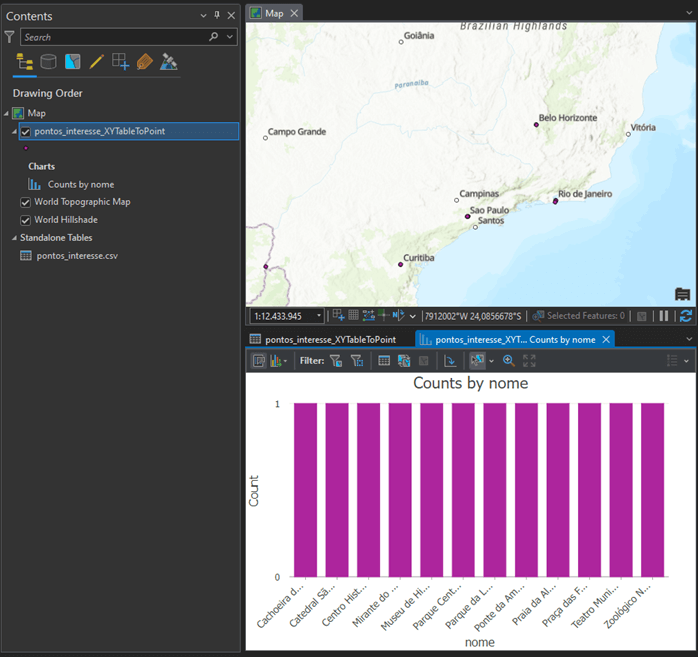The image size is (698, 657).
Task: Collapse the Map tree node
Action: 6,114
